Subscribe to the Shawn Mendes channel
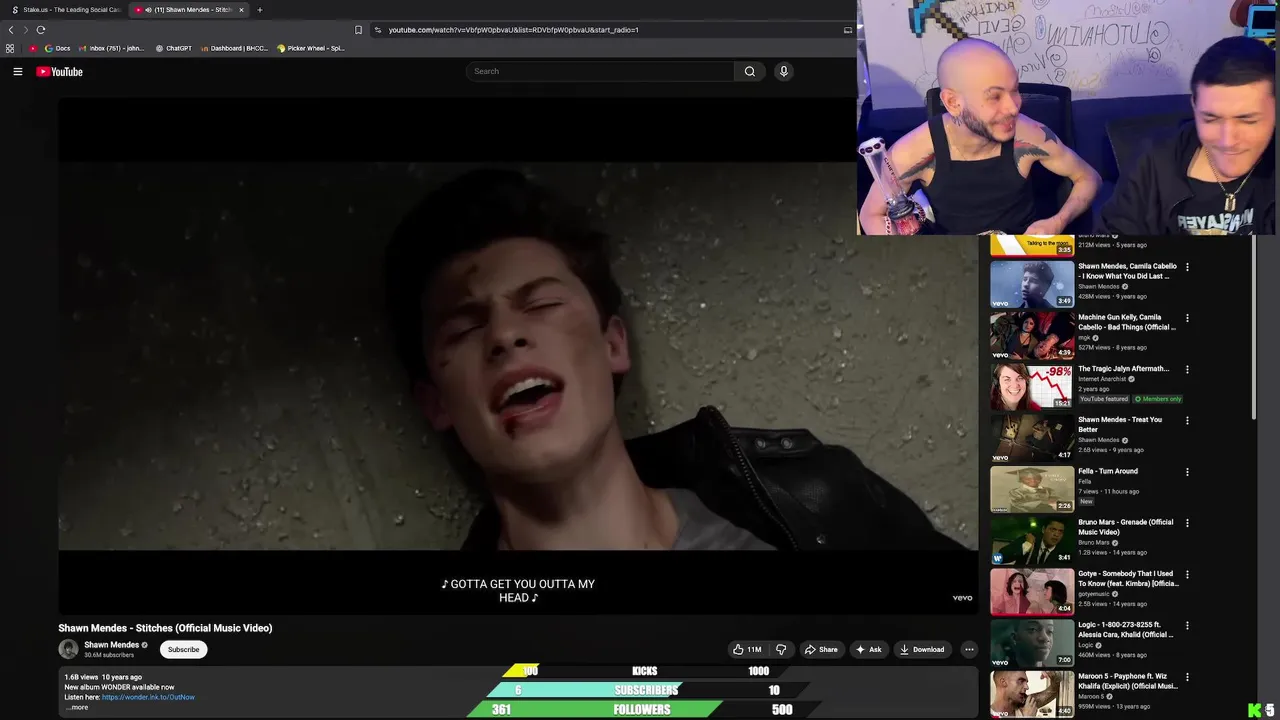 (183, 649)
